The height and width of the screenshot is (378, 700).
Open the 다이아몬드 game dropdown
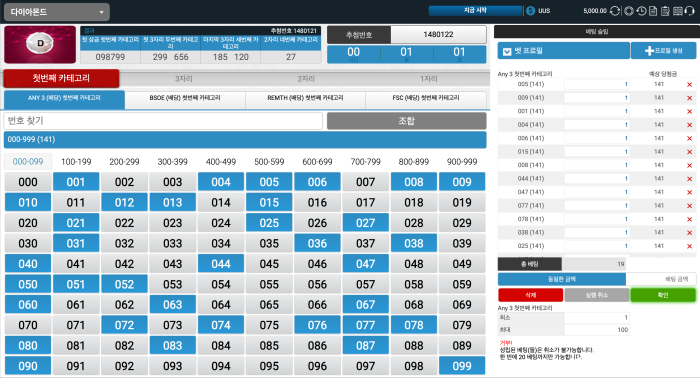57,12
